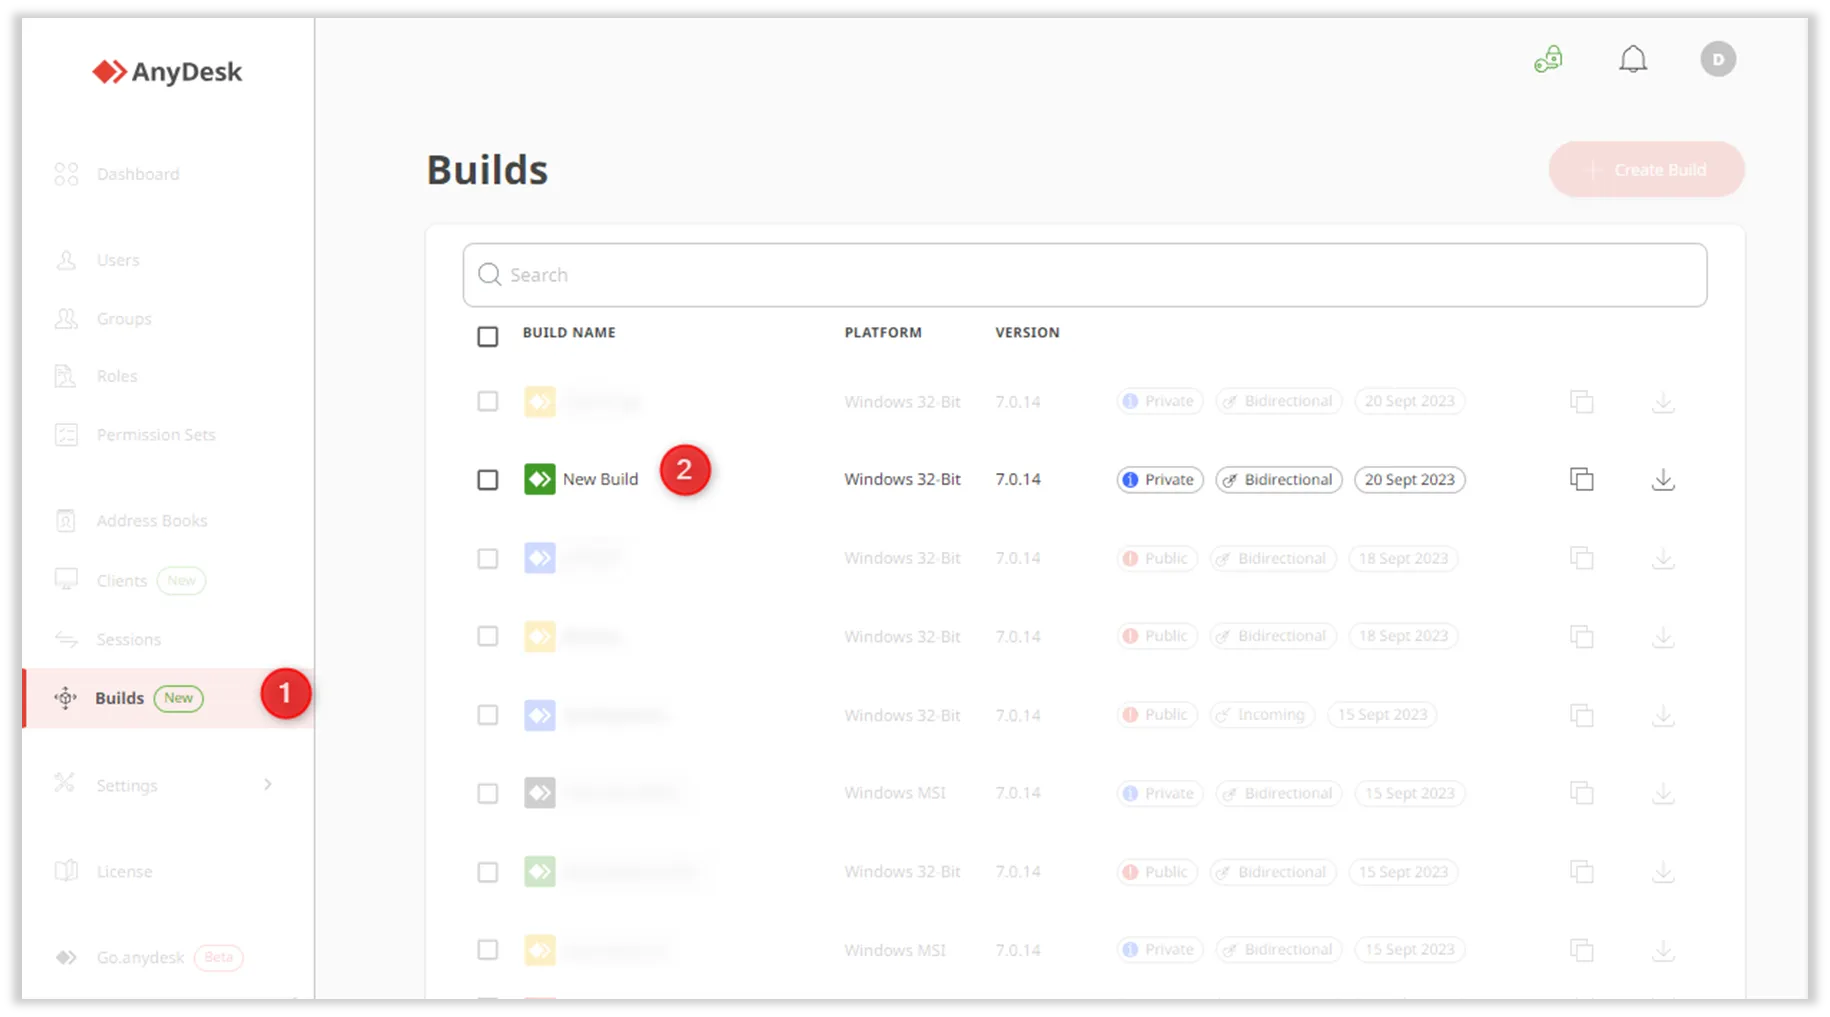Open the user profile avatar
1830x1017 pixels.
tap(1717, 60)
